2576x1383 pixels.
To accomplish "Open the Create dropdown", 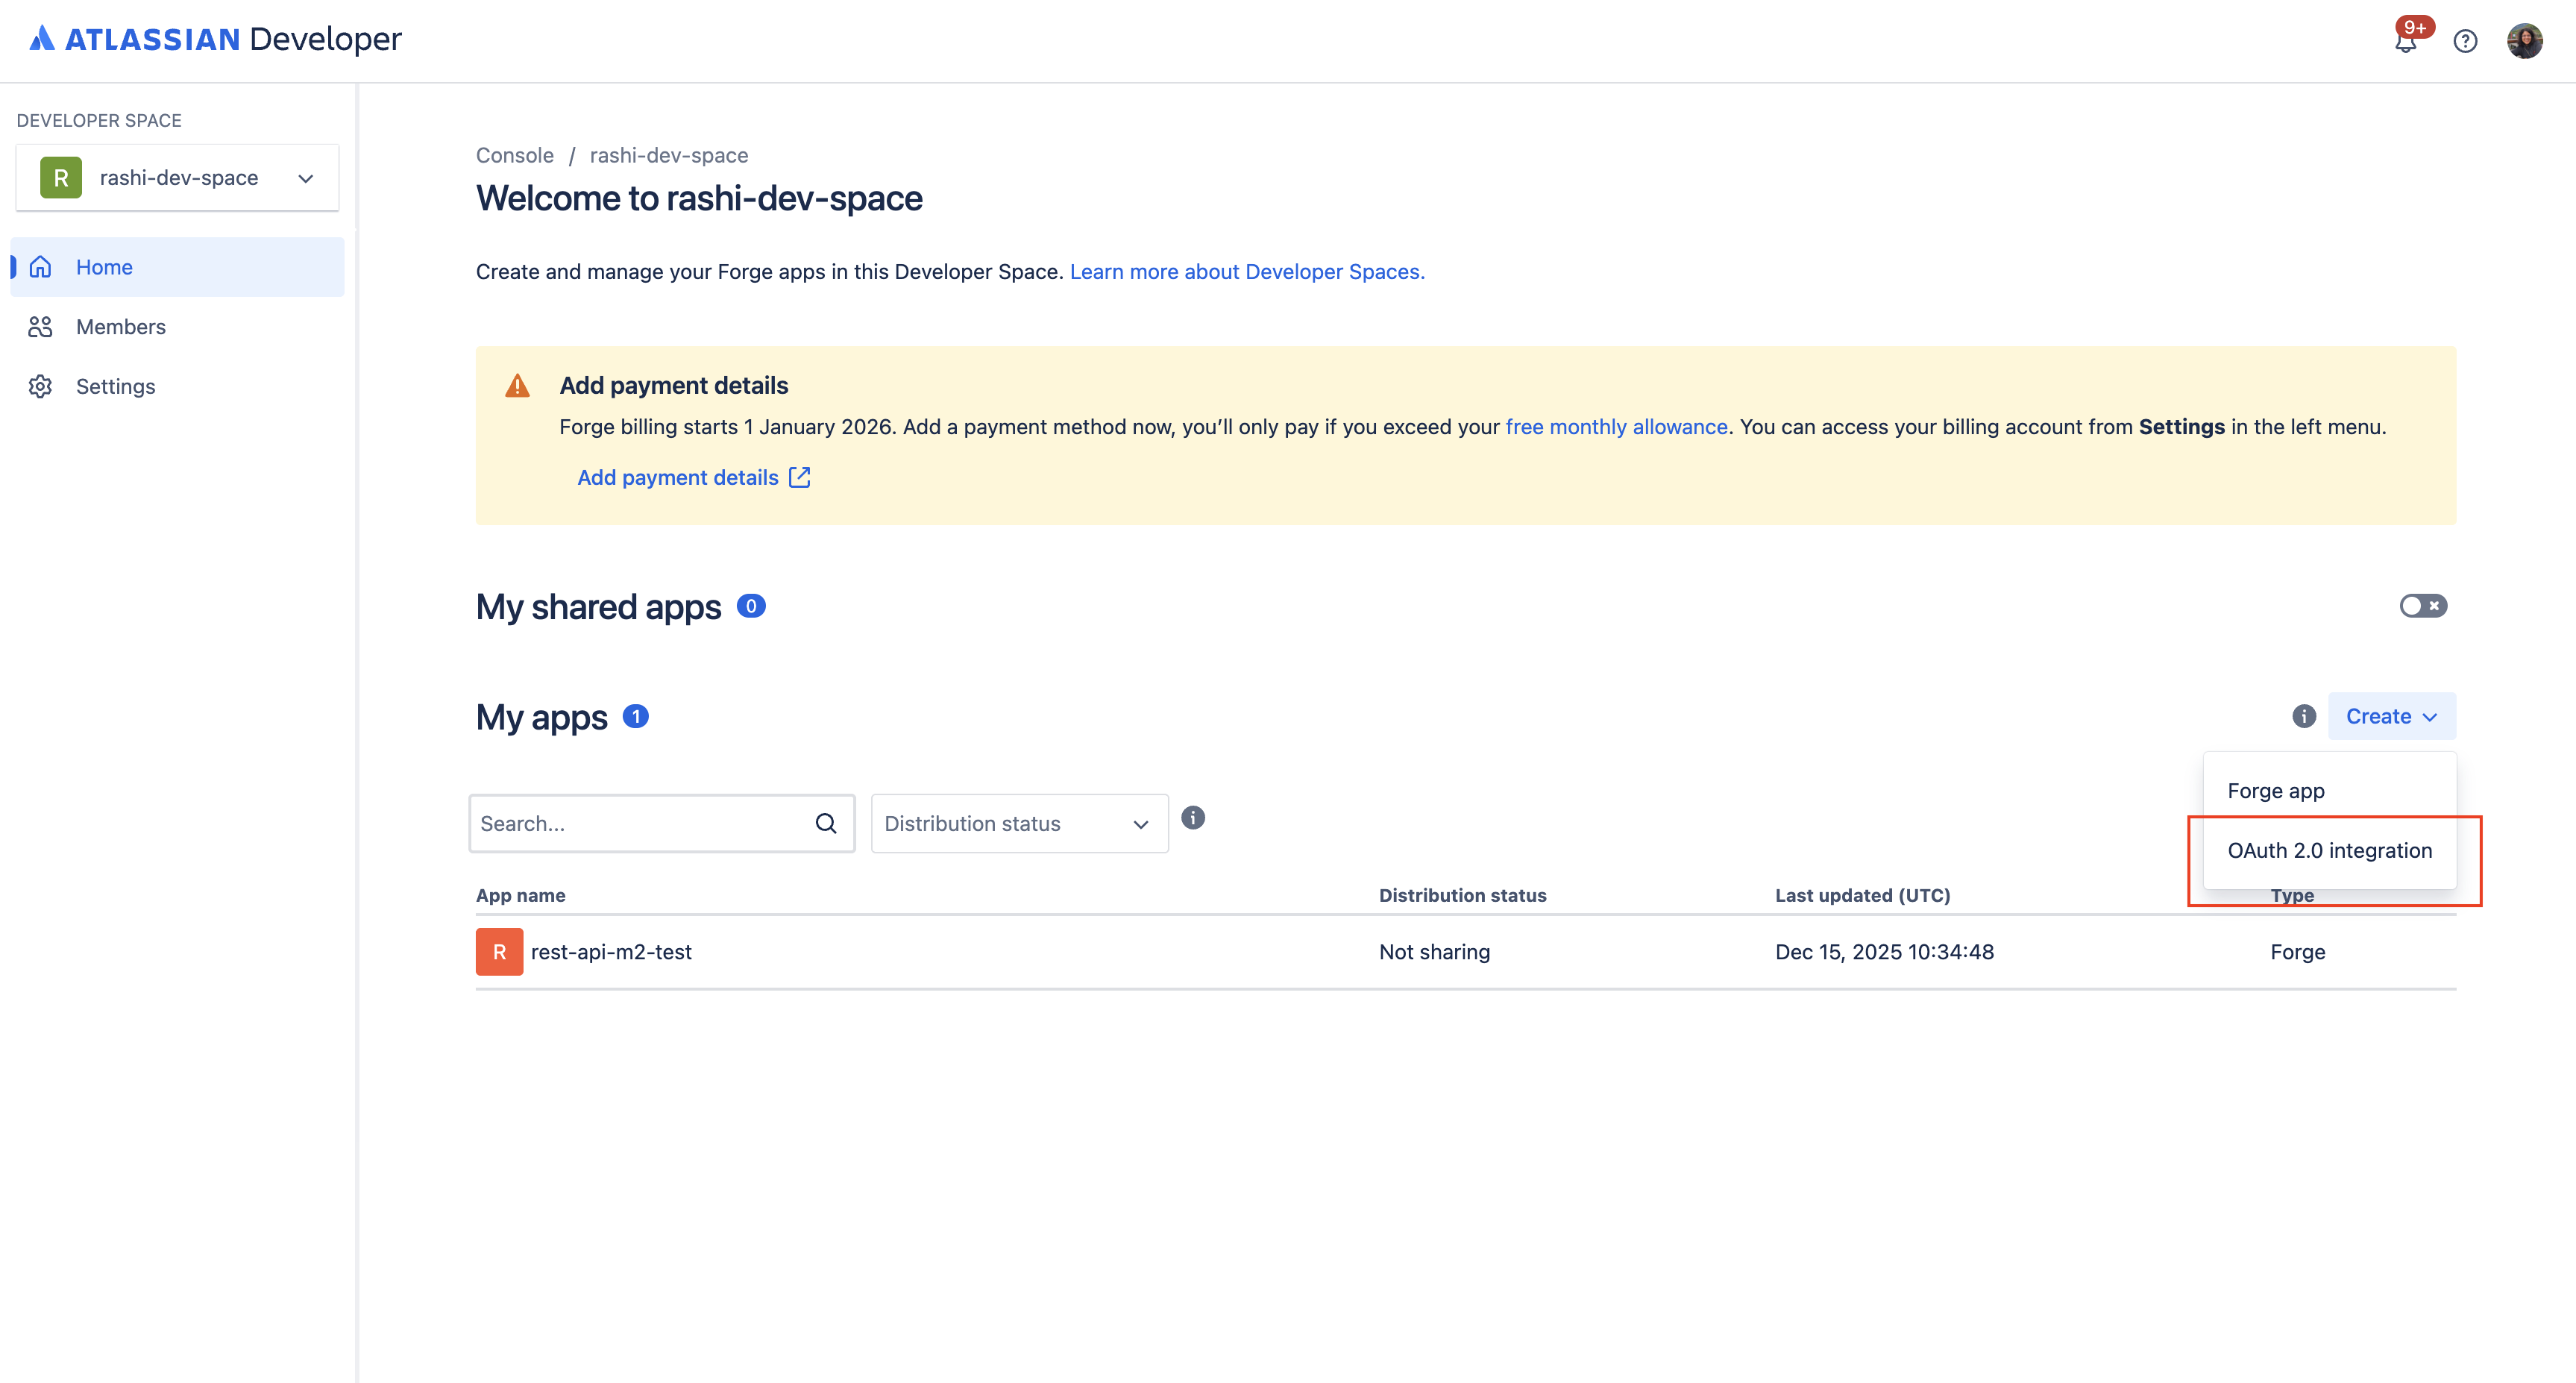I will tap(2390, 716).
